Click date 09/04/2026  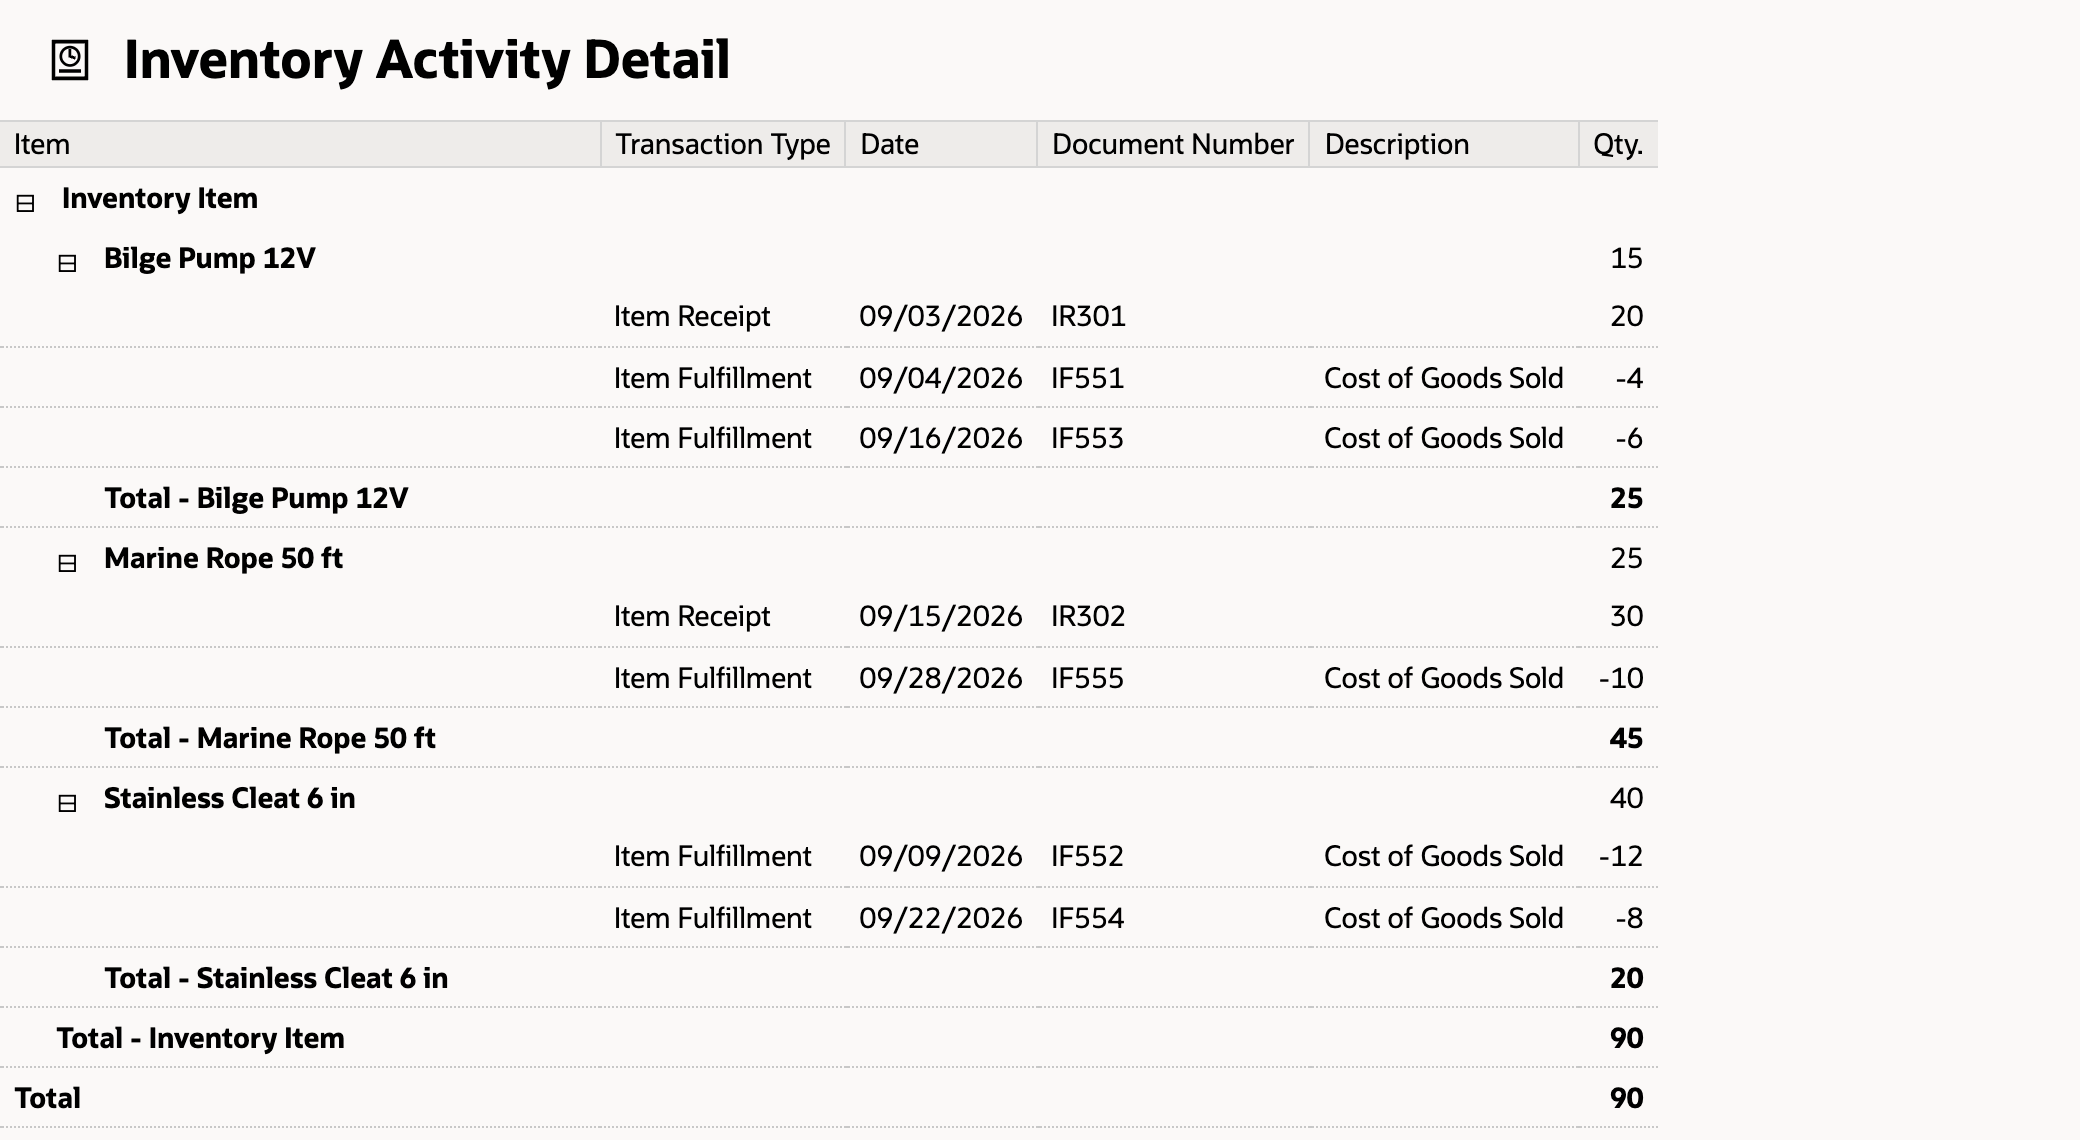coord(941,378)
